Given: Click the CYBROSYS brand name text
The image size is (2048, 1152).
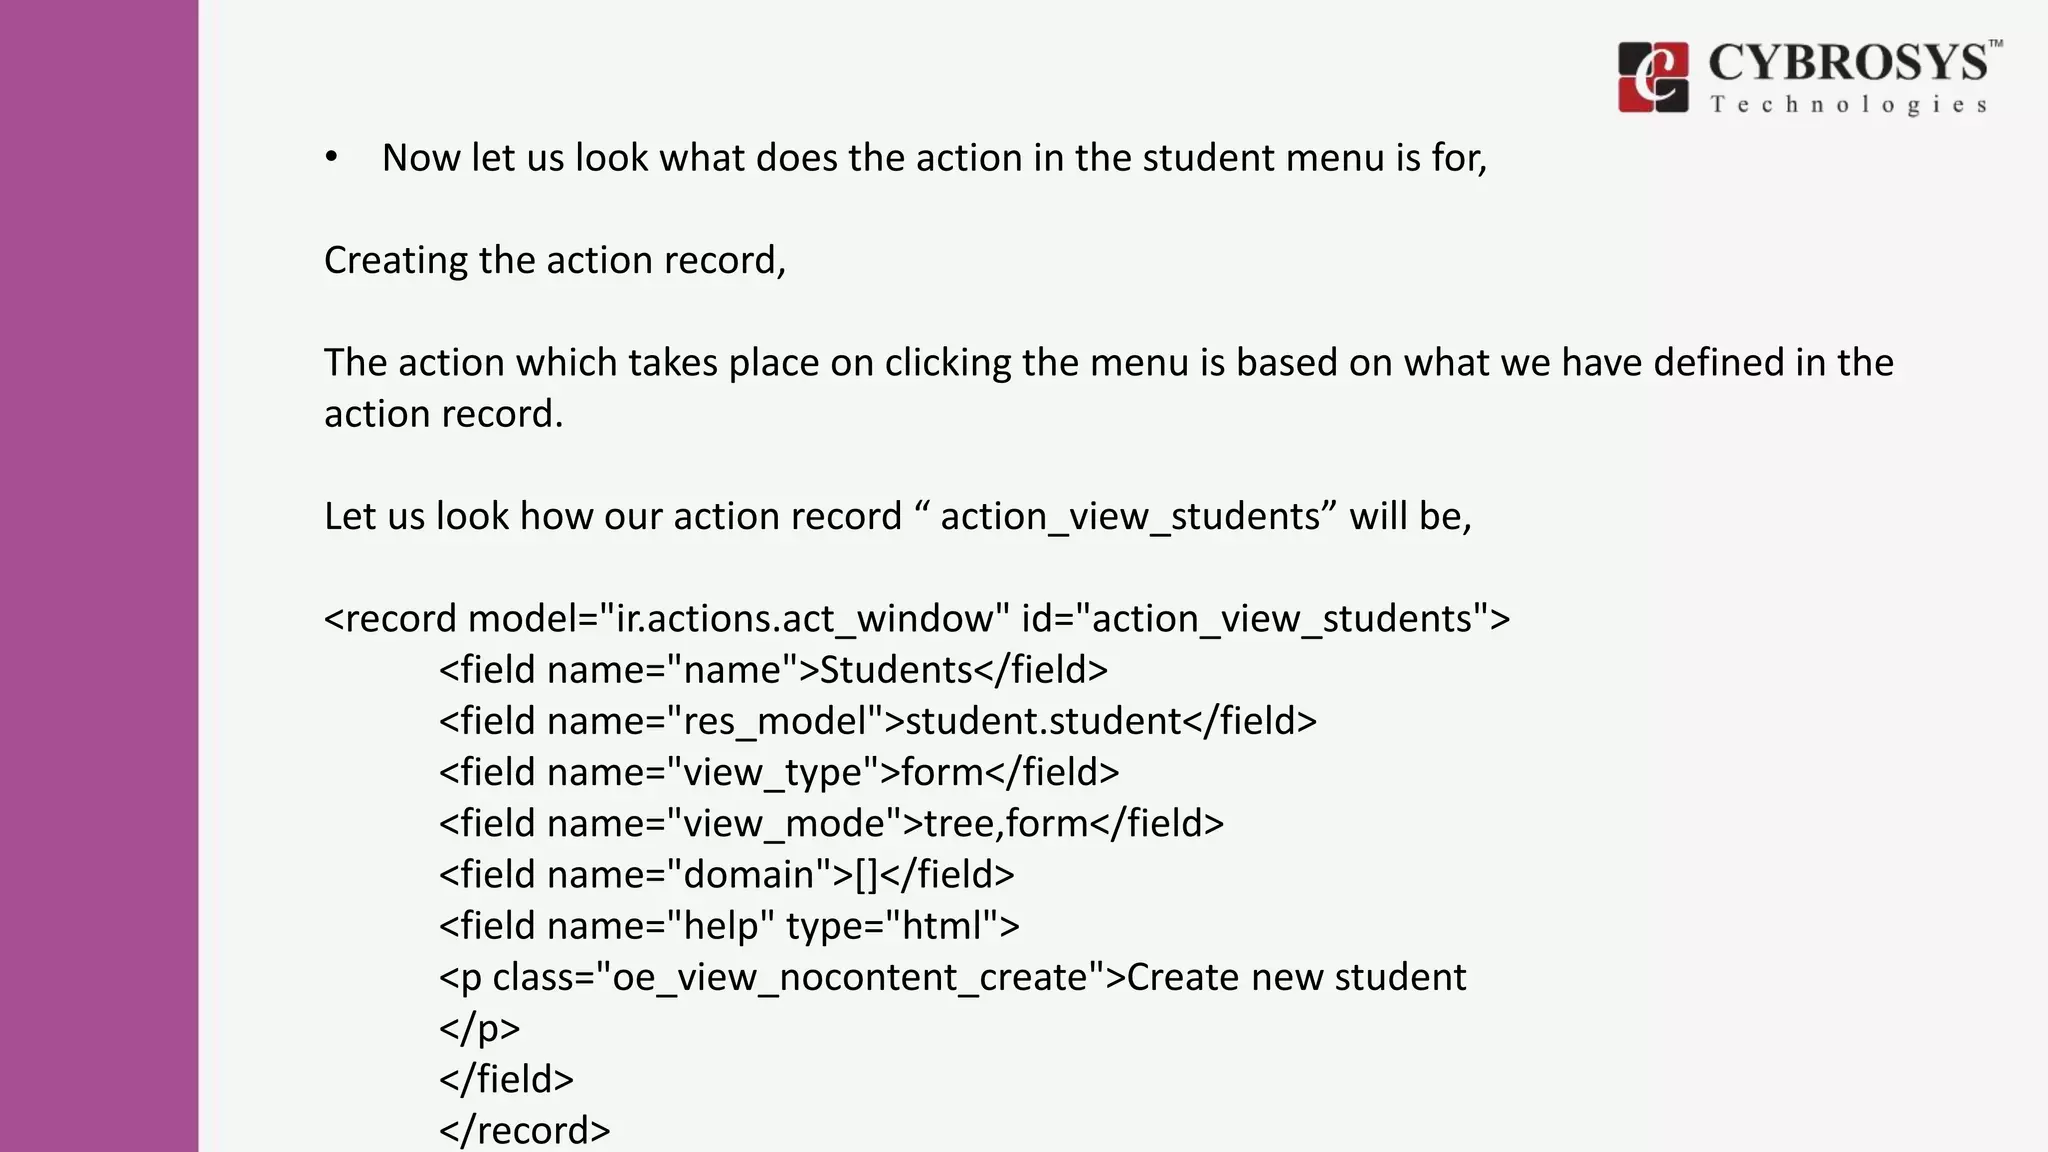Looking at the screenshot, I should point(1847,63).
